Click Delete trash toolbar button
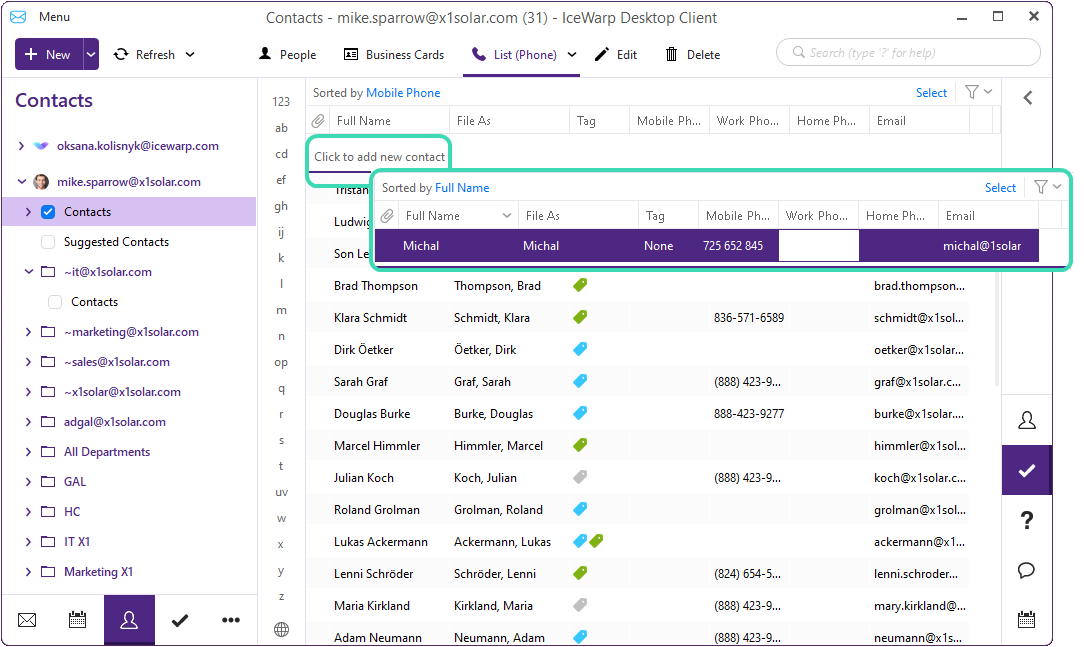Image resolution: width=1084 pixels, height=647 pixels. pyautogui.click(x=693, y=55)
